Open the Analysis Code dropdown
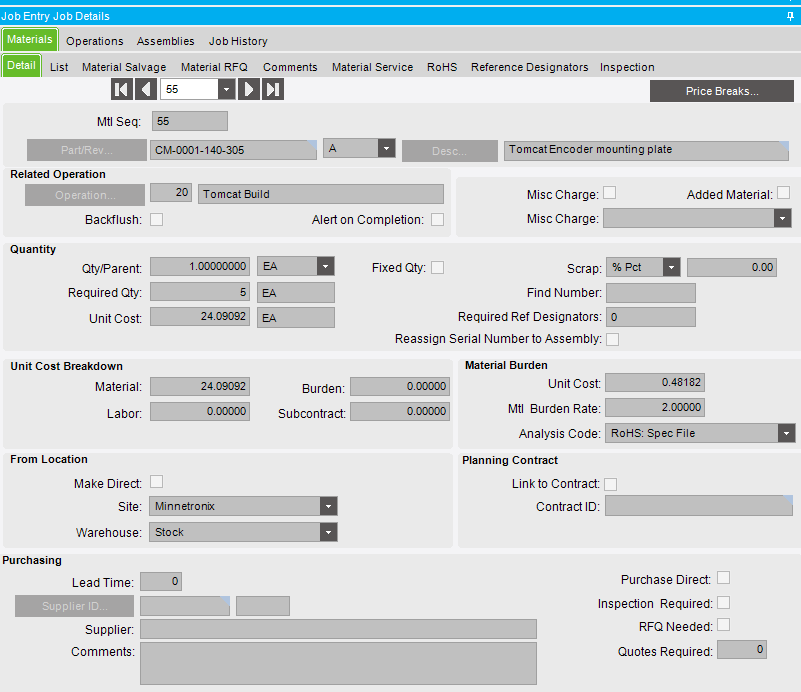Screen dimensions: 801x692 pos(787,434)
